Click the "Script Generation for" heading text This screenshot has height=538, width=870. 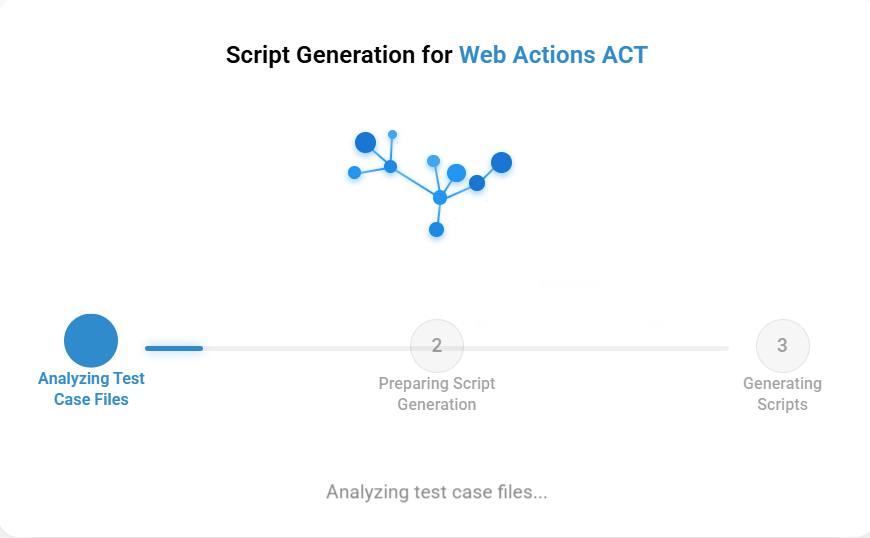point(339,55)
